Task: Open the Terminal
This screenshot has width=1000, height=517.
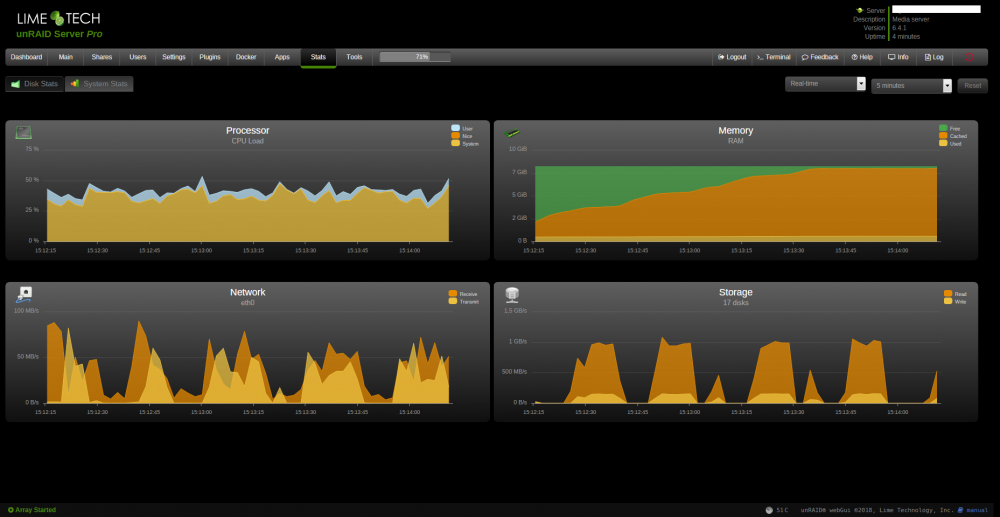Action: (774, 57)
